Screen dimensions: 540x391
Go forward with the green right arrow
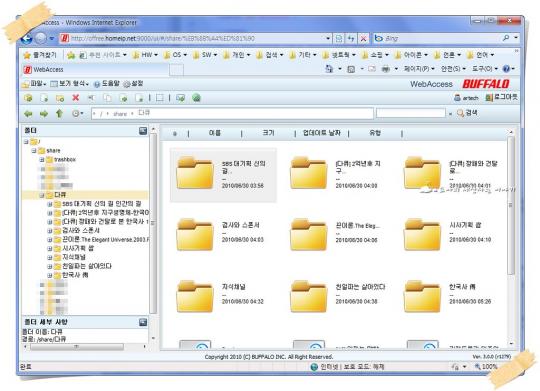[44, 113]
